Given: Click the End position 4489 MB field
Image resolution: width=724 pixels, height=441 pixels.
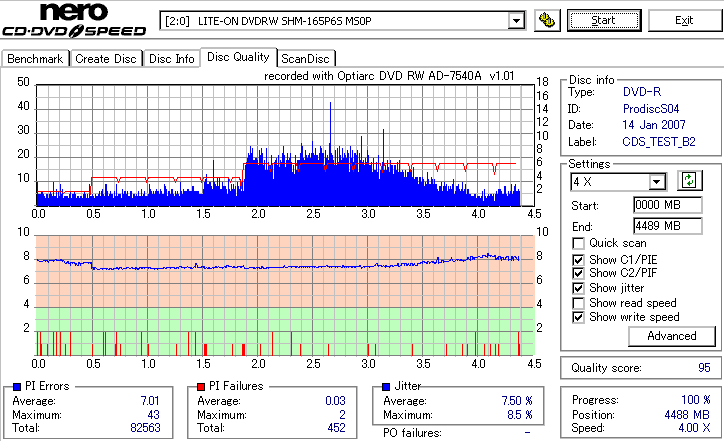Looking at the screenshot, I should coord(668,226).
